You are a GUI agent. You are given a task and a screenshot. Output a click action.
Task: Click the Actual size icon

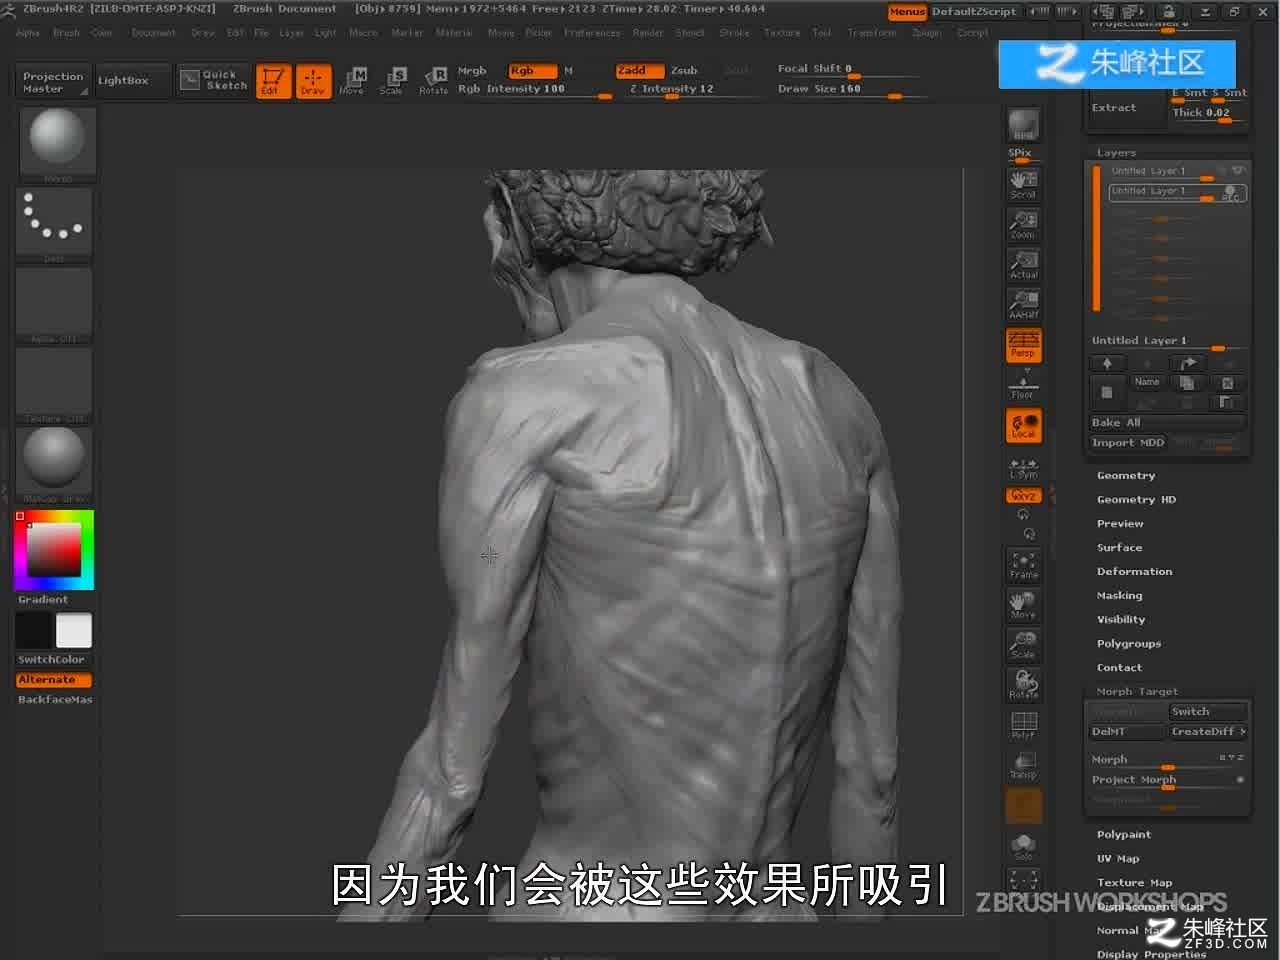coord(1023,264)
